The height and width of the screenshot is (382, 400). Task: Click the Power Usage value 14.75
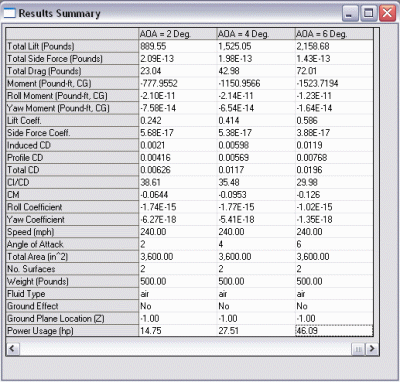pos(178,331)
